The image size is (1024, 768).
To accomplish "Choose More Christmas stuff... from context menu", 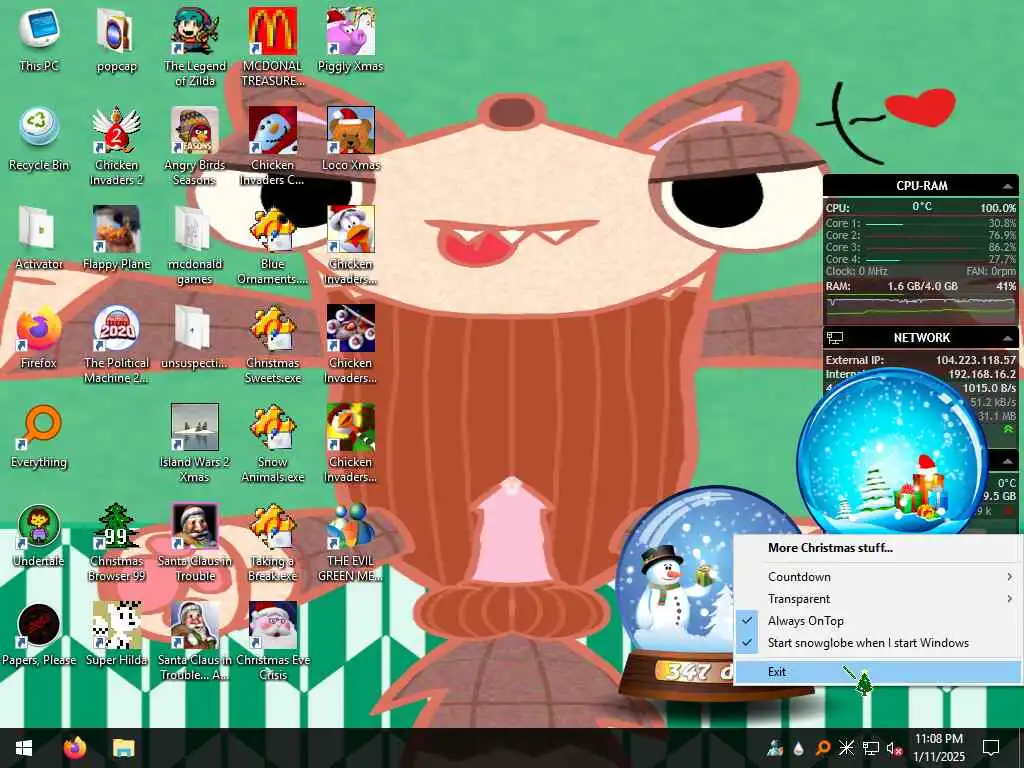I will tap(878, 548).
